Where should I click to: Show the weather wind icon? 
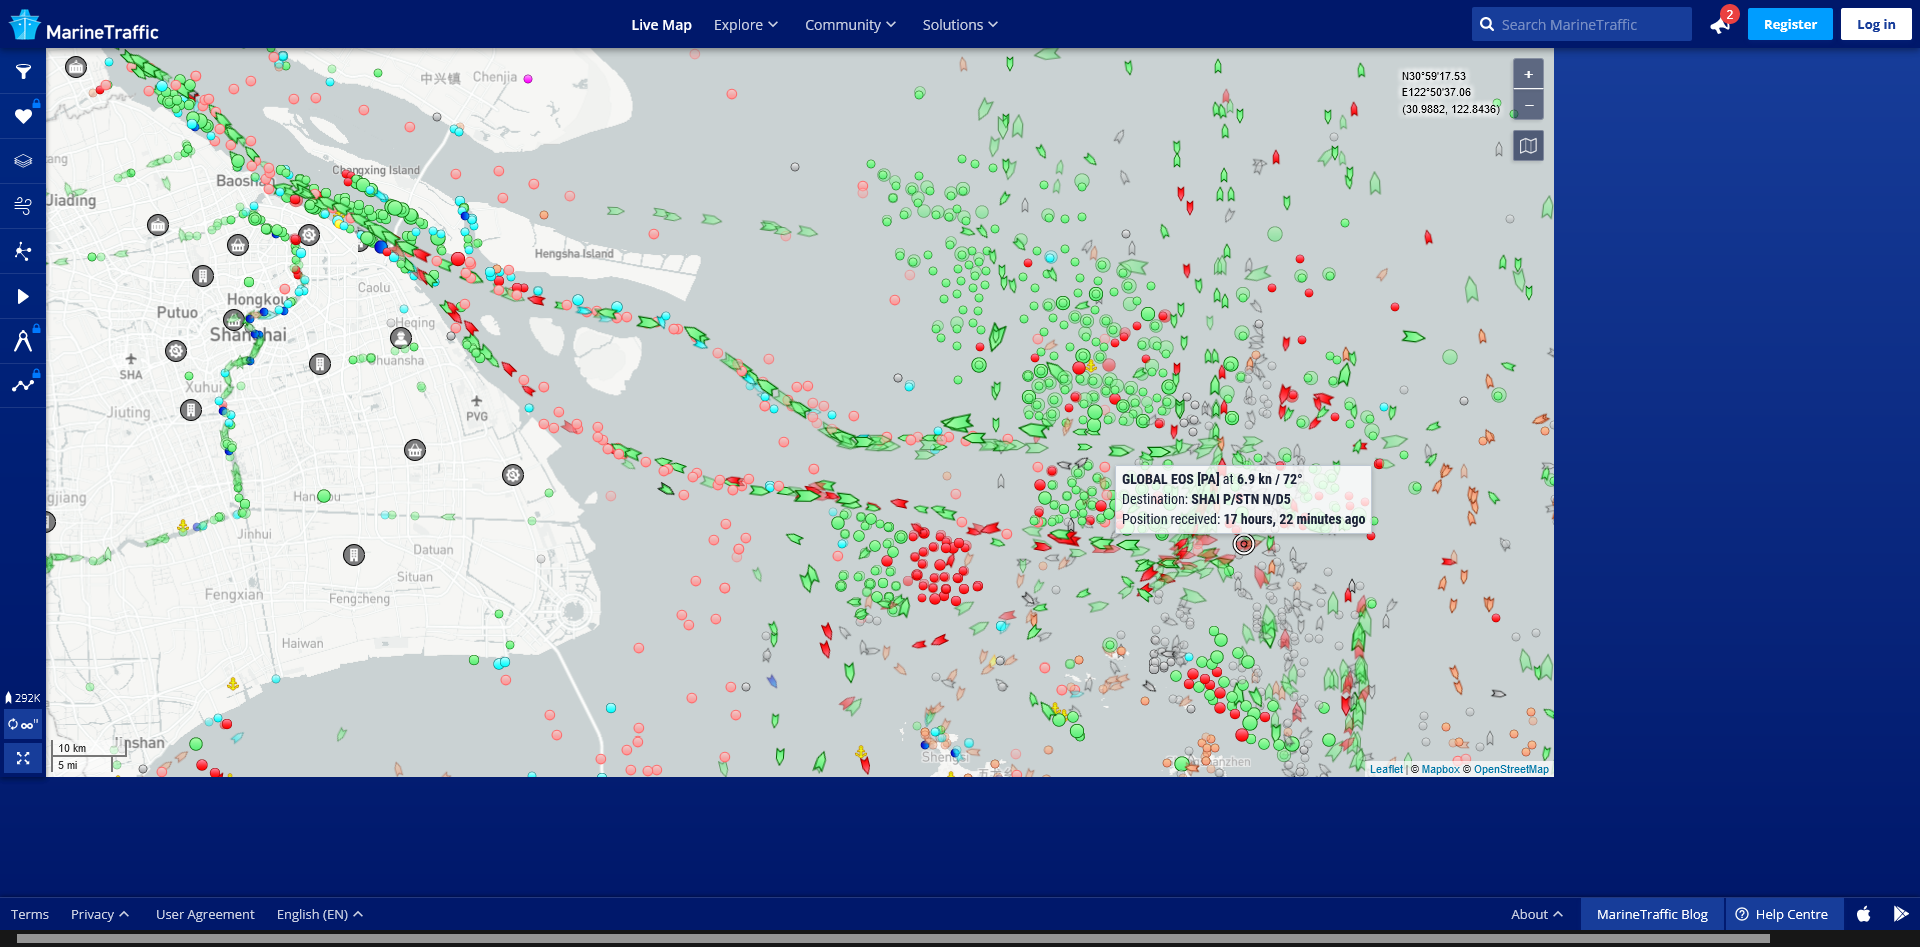click(x=23, y=206)
